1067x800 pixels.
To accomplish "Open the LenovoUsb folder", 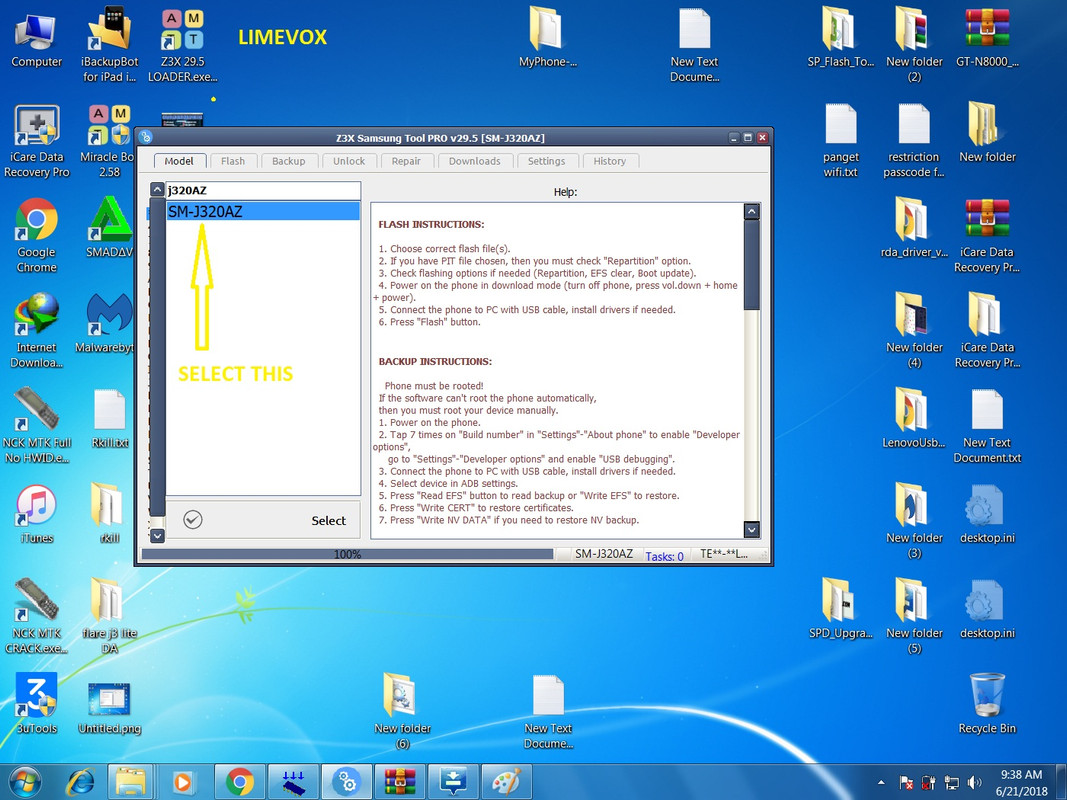I will [x=914, y=419].
